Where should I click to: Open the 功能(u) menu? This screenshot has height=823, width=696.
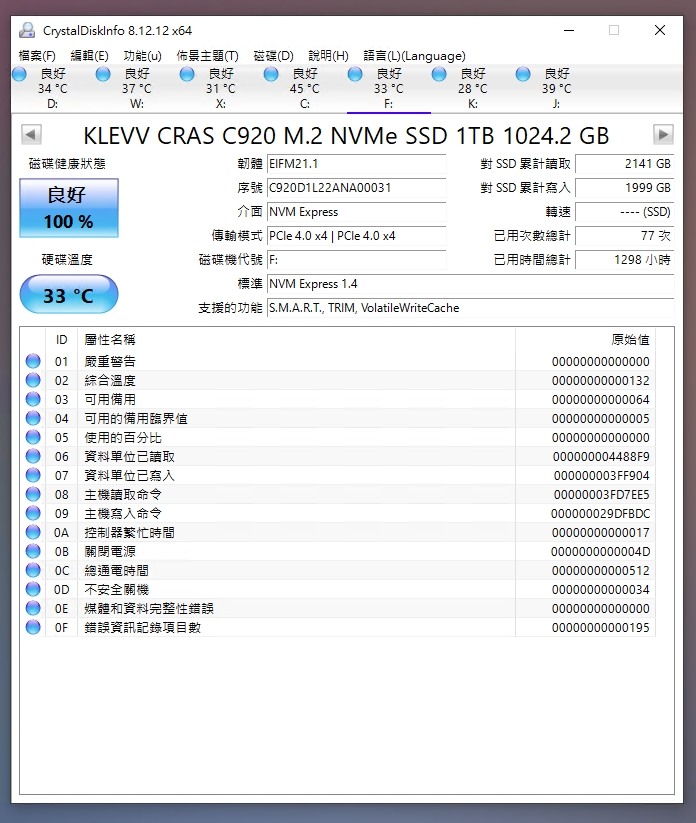(x=142, y=56)
